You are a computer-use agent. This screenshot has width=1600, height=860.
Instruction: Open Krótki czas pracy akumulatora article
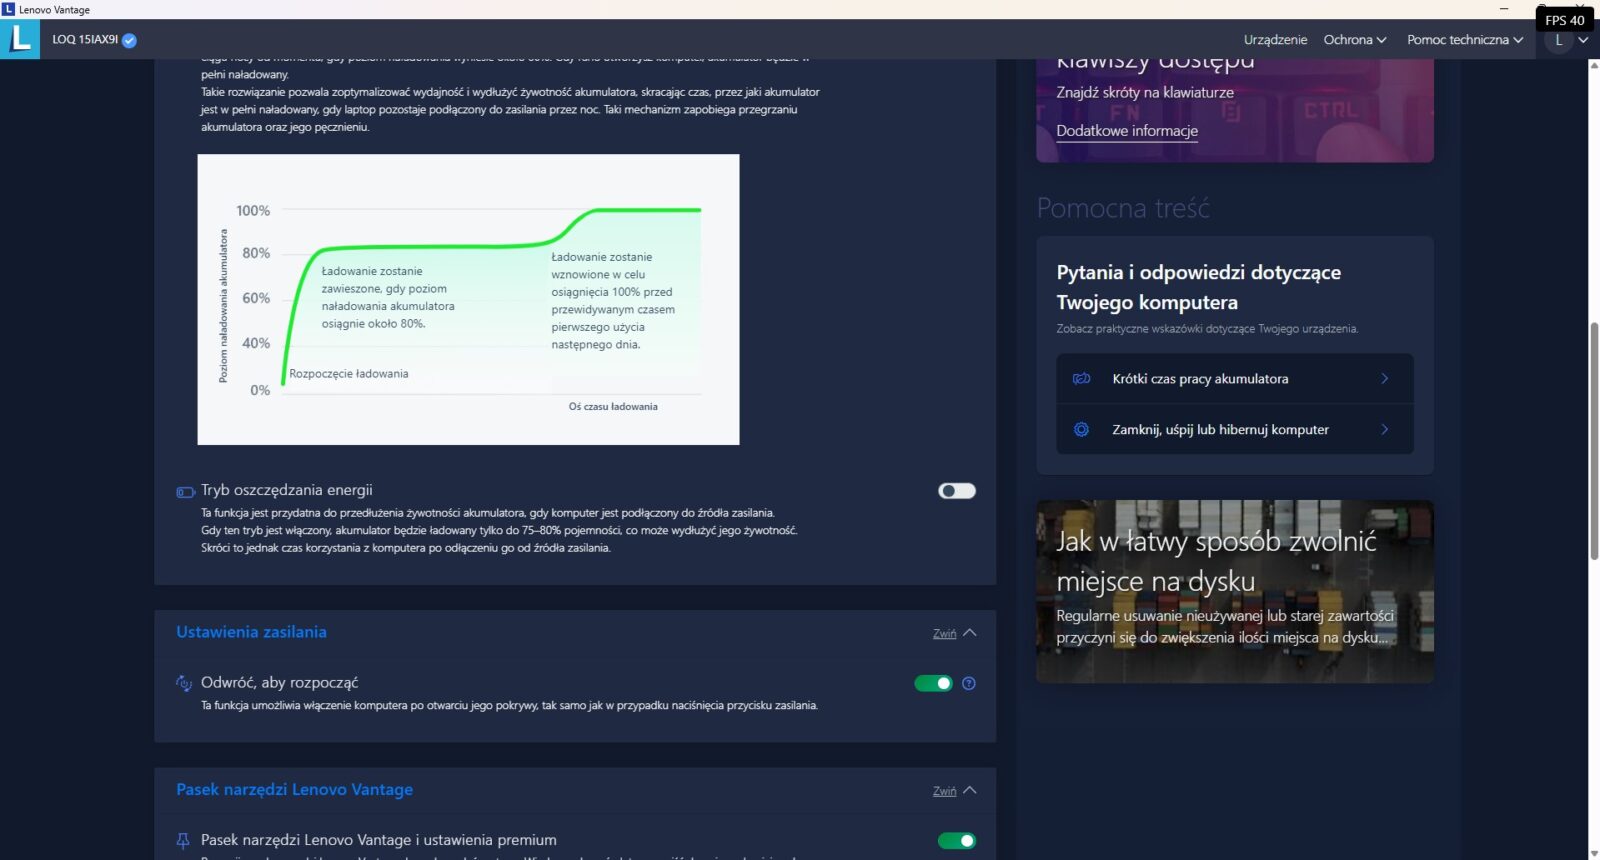(x=1234, y=379)
